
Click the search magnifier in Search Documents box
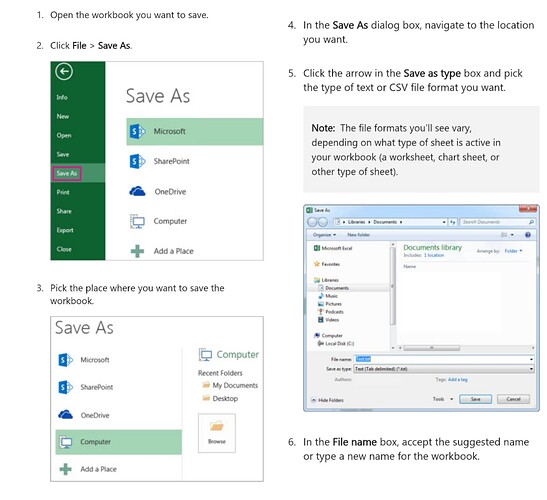531,222
